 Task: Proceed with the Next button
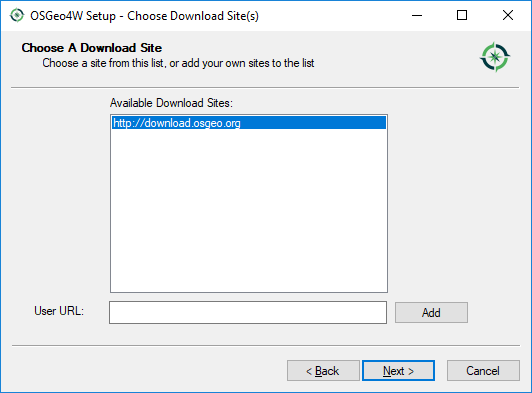[x=398, y=371]
